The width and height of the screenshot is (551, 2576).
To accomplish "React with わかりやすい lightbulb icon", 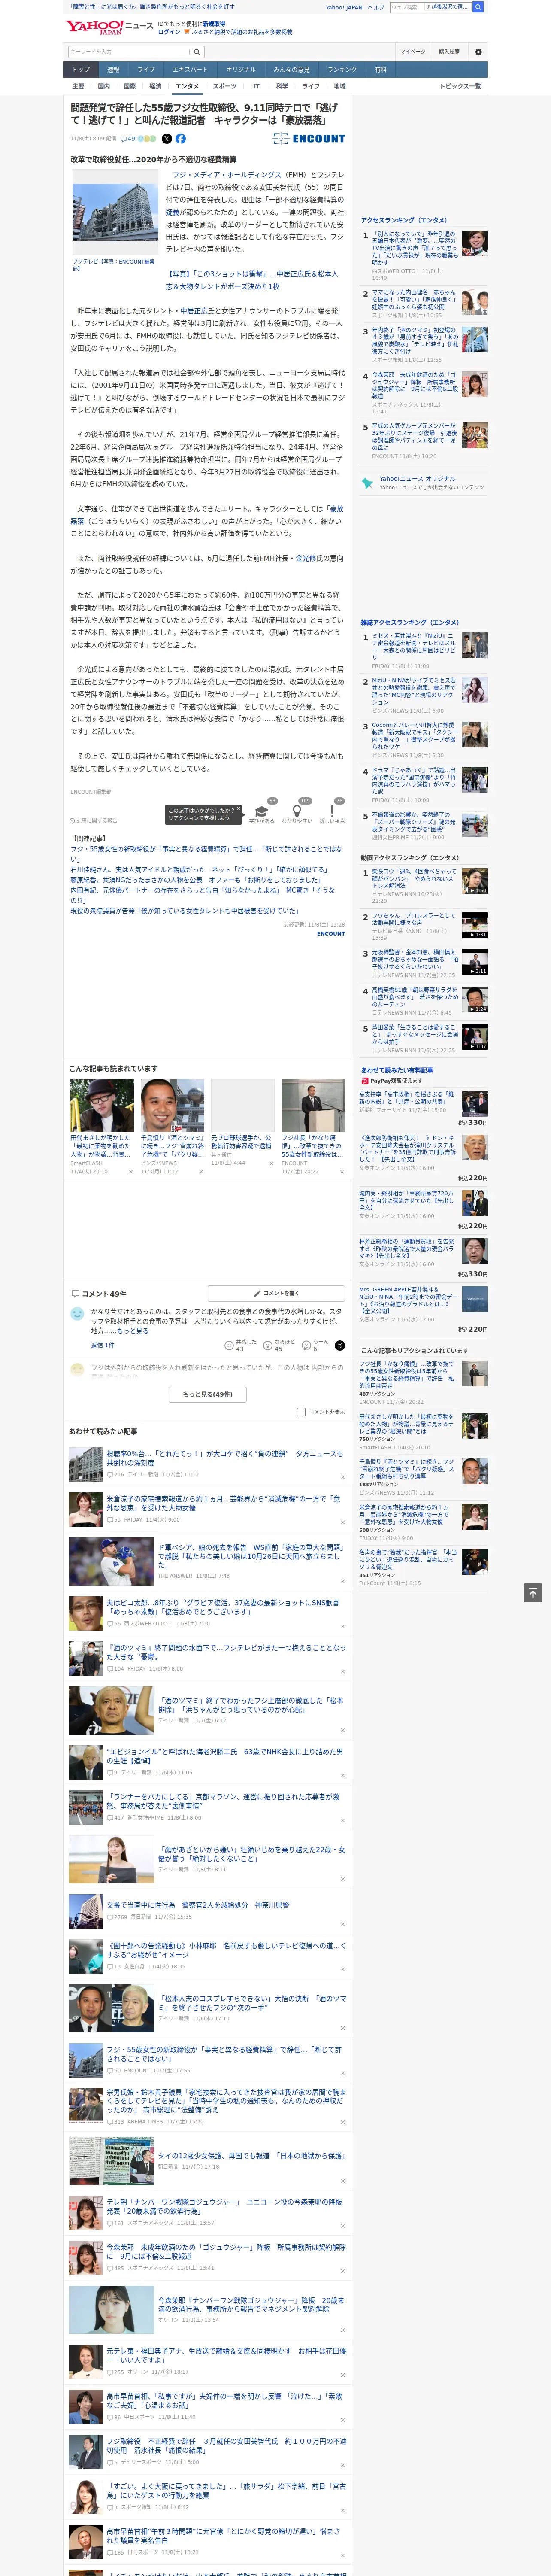I will click(297, 811).
